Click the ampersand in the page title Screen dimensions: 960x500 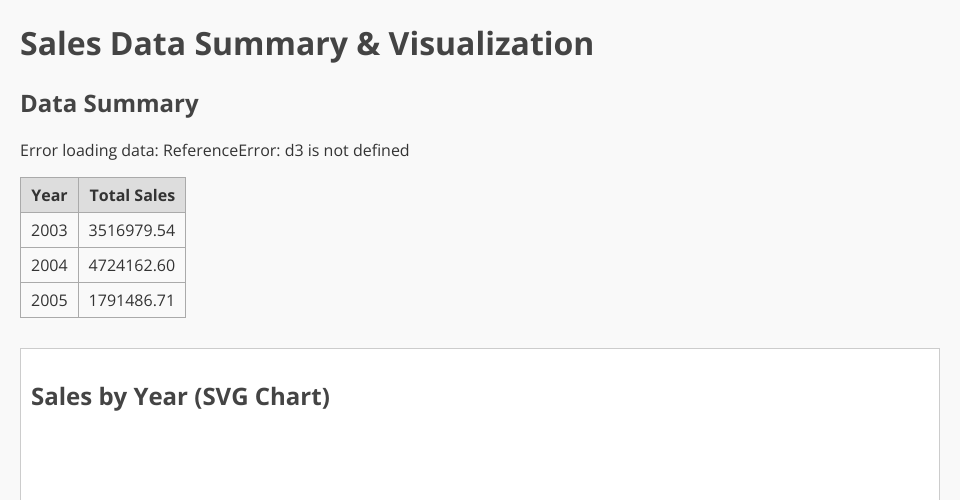(x=367, y=44)
